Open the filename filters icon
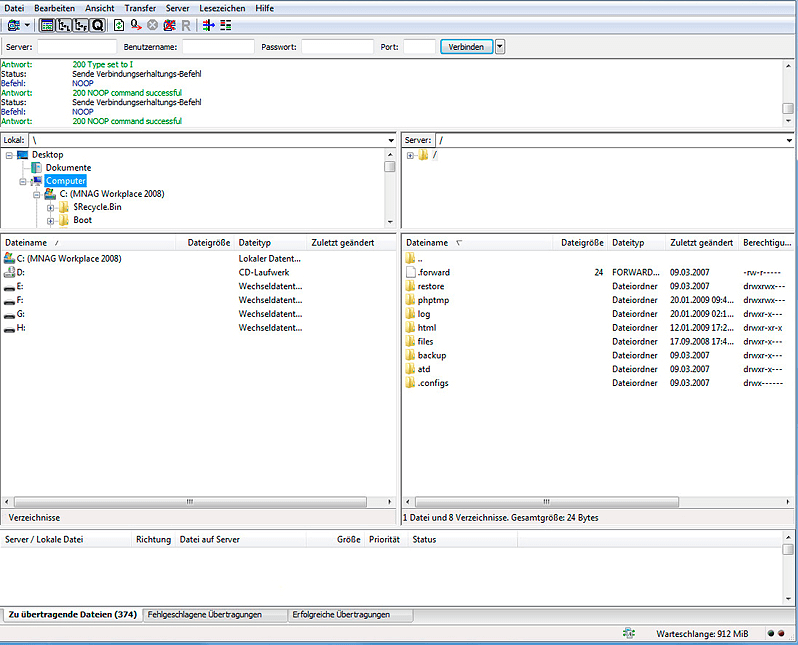This screenshot has height=645, width=798. pyautogui.click(x=208, y=24)
